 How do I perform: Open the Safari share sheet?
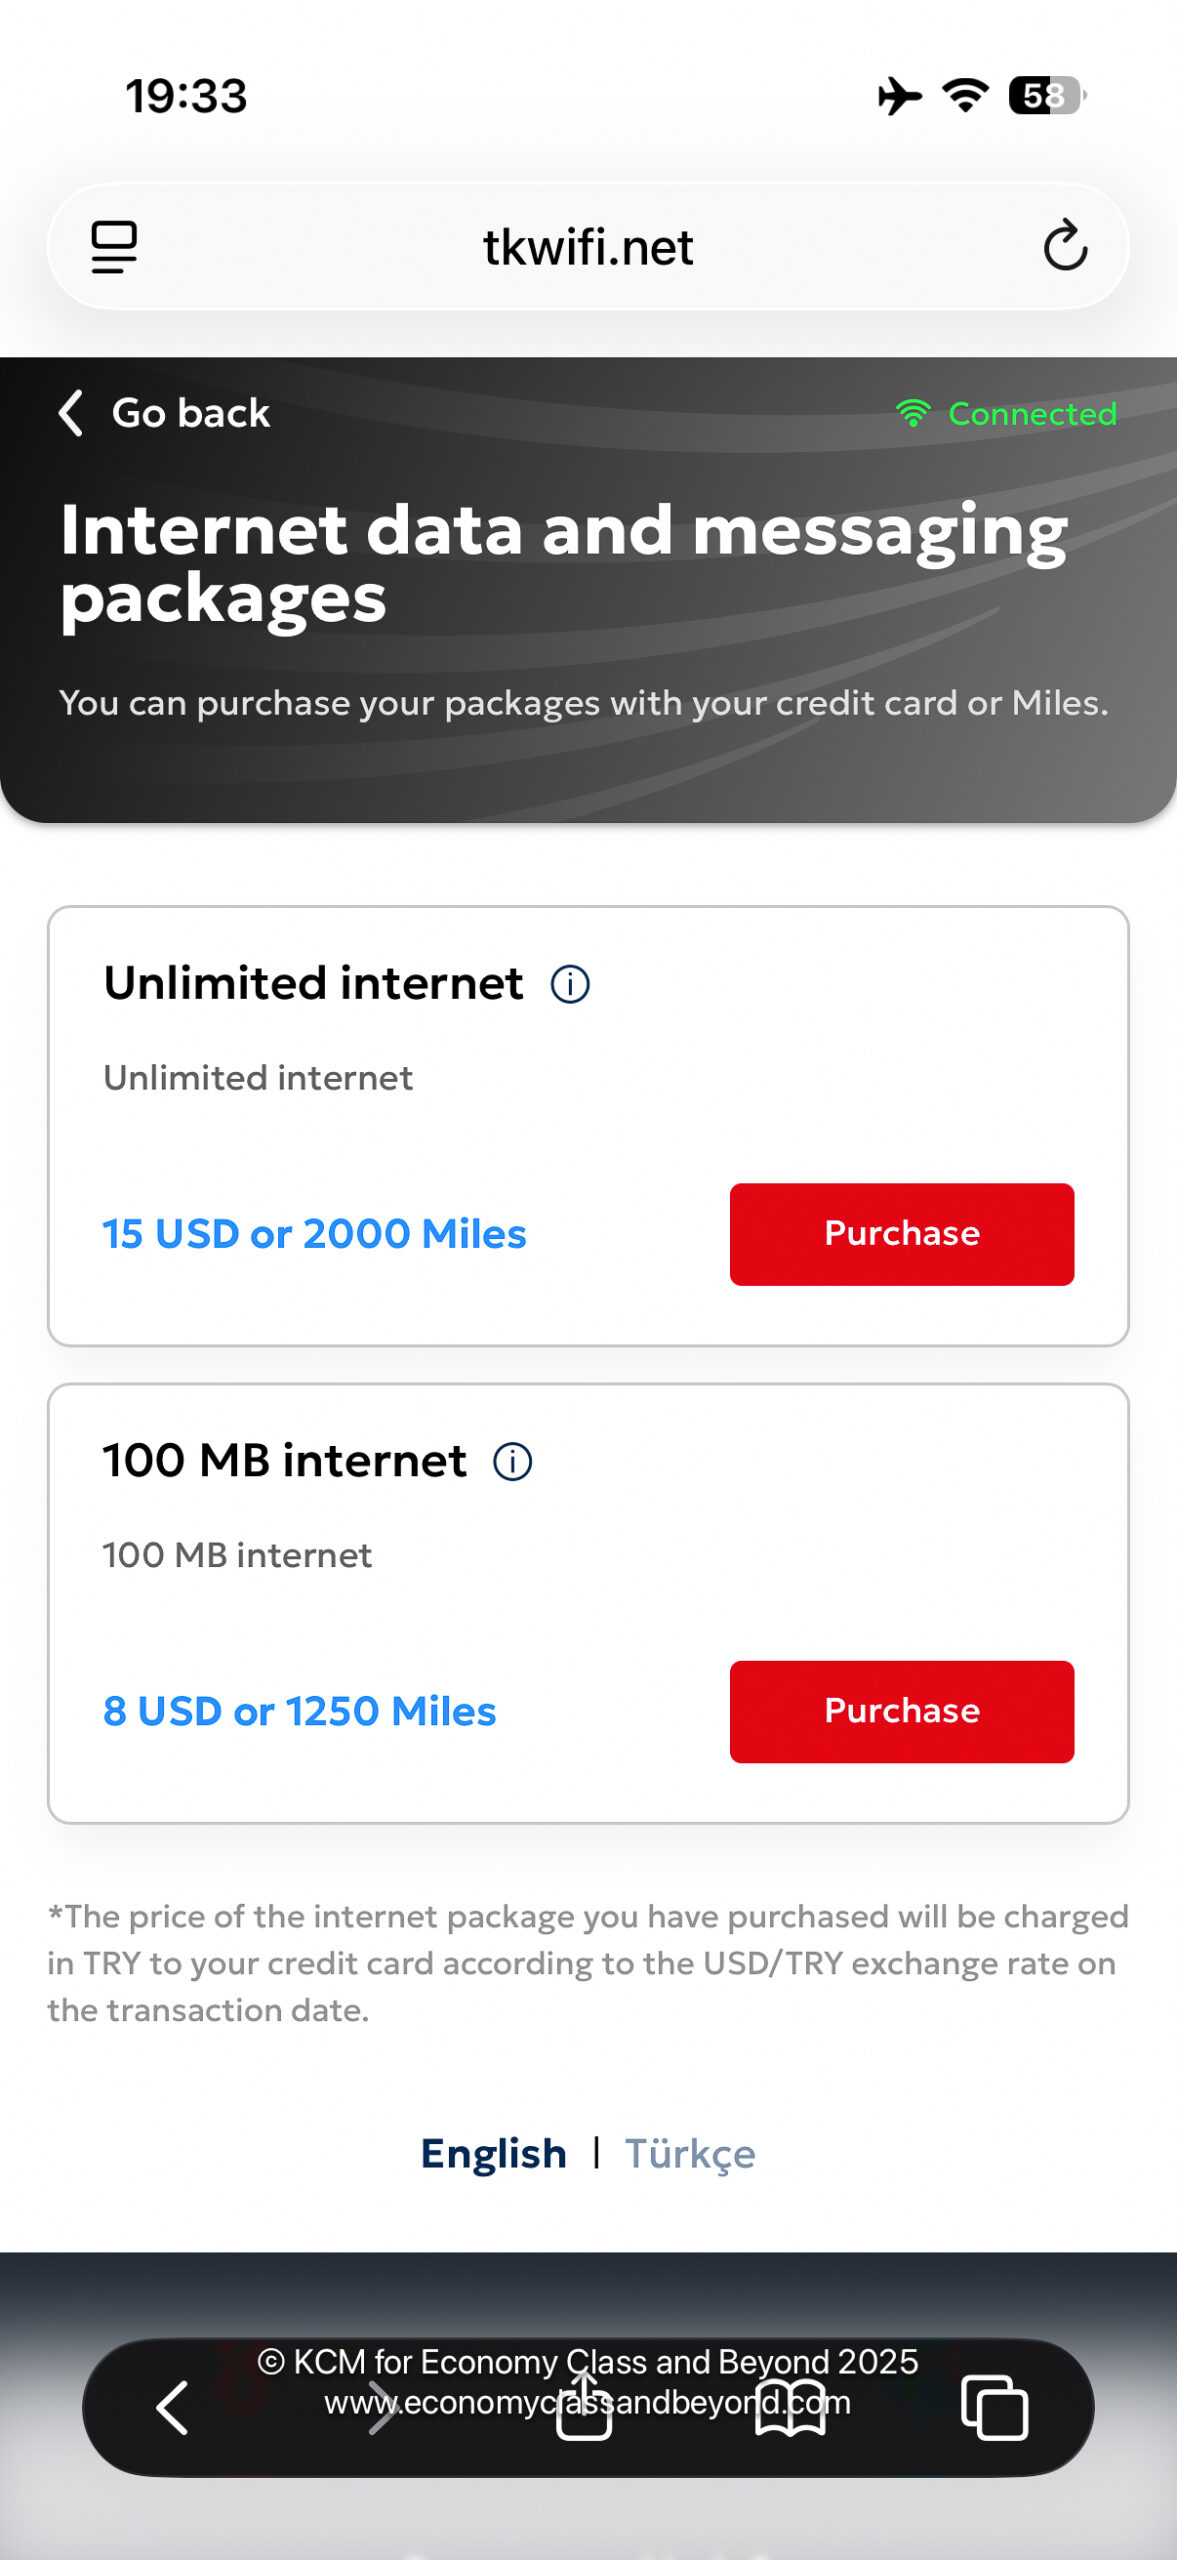click(x=584, y=2407)
